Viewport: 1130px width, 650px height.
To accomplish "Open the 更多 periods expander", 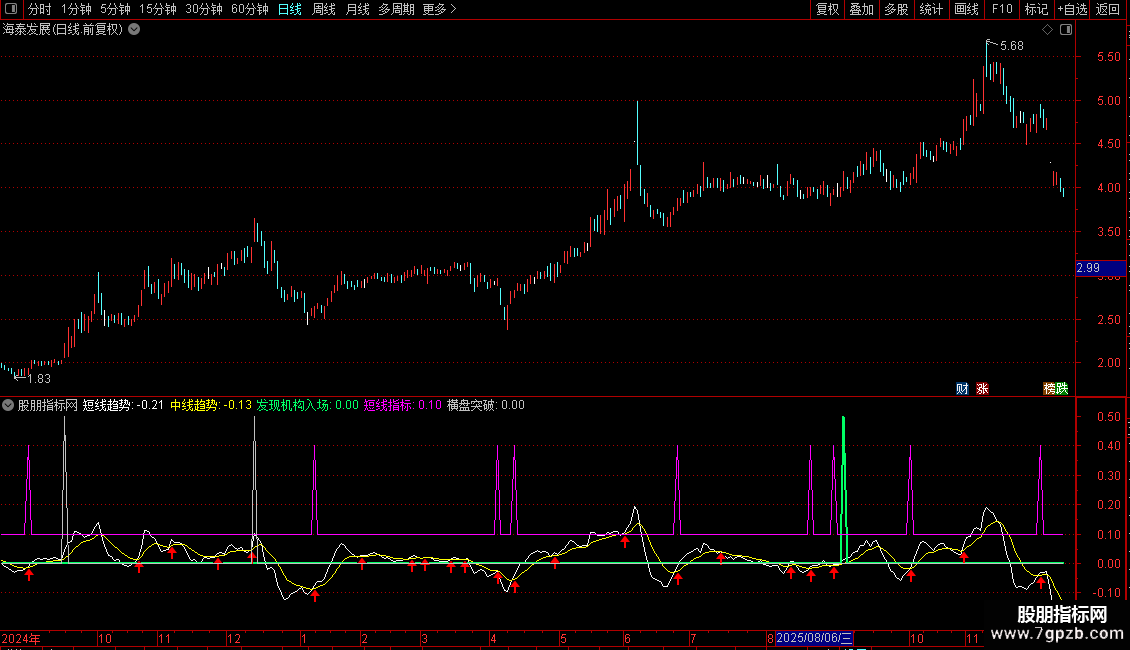I will click(x=439, y=10).
